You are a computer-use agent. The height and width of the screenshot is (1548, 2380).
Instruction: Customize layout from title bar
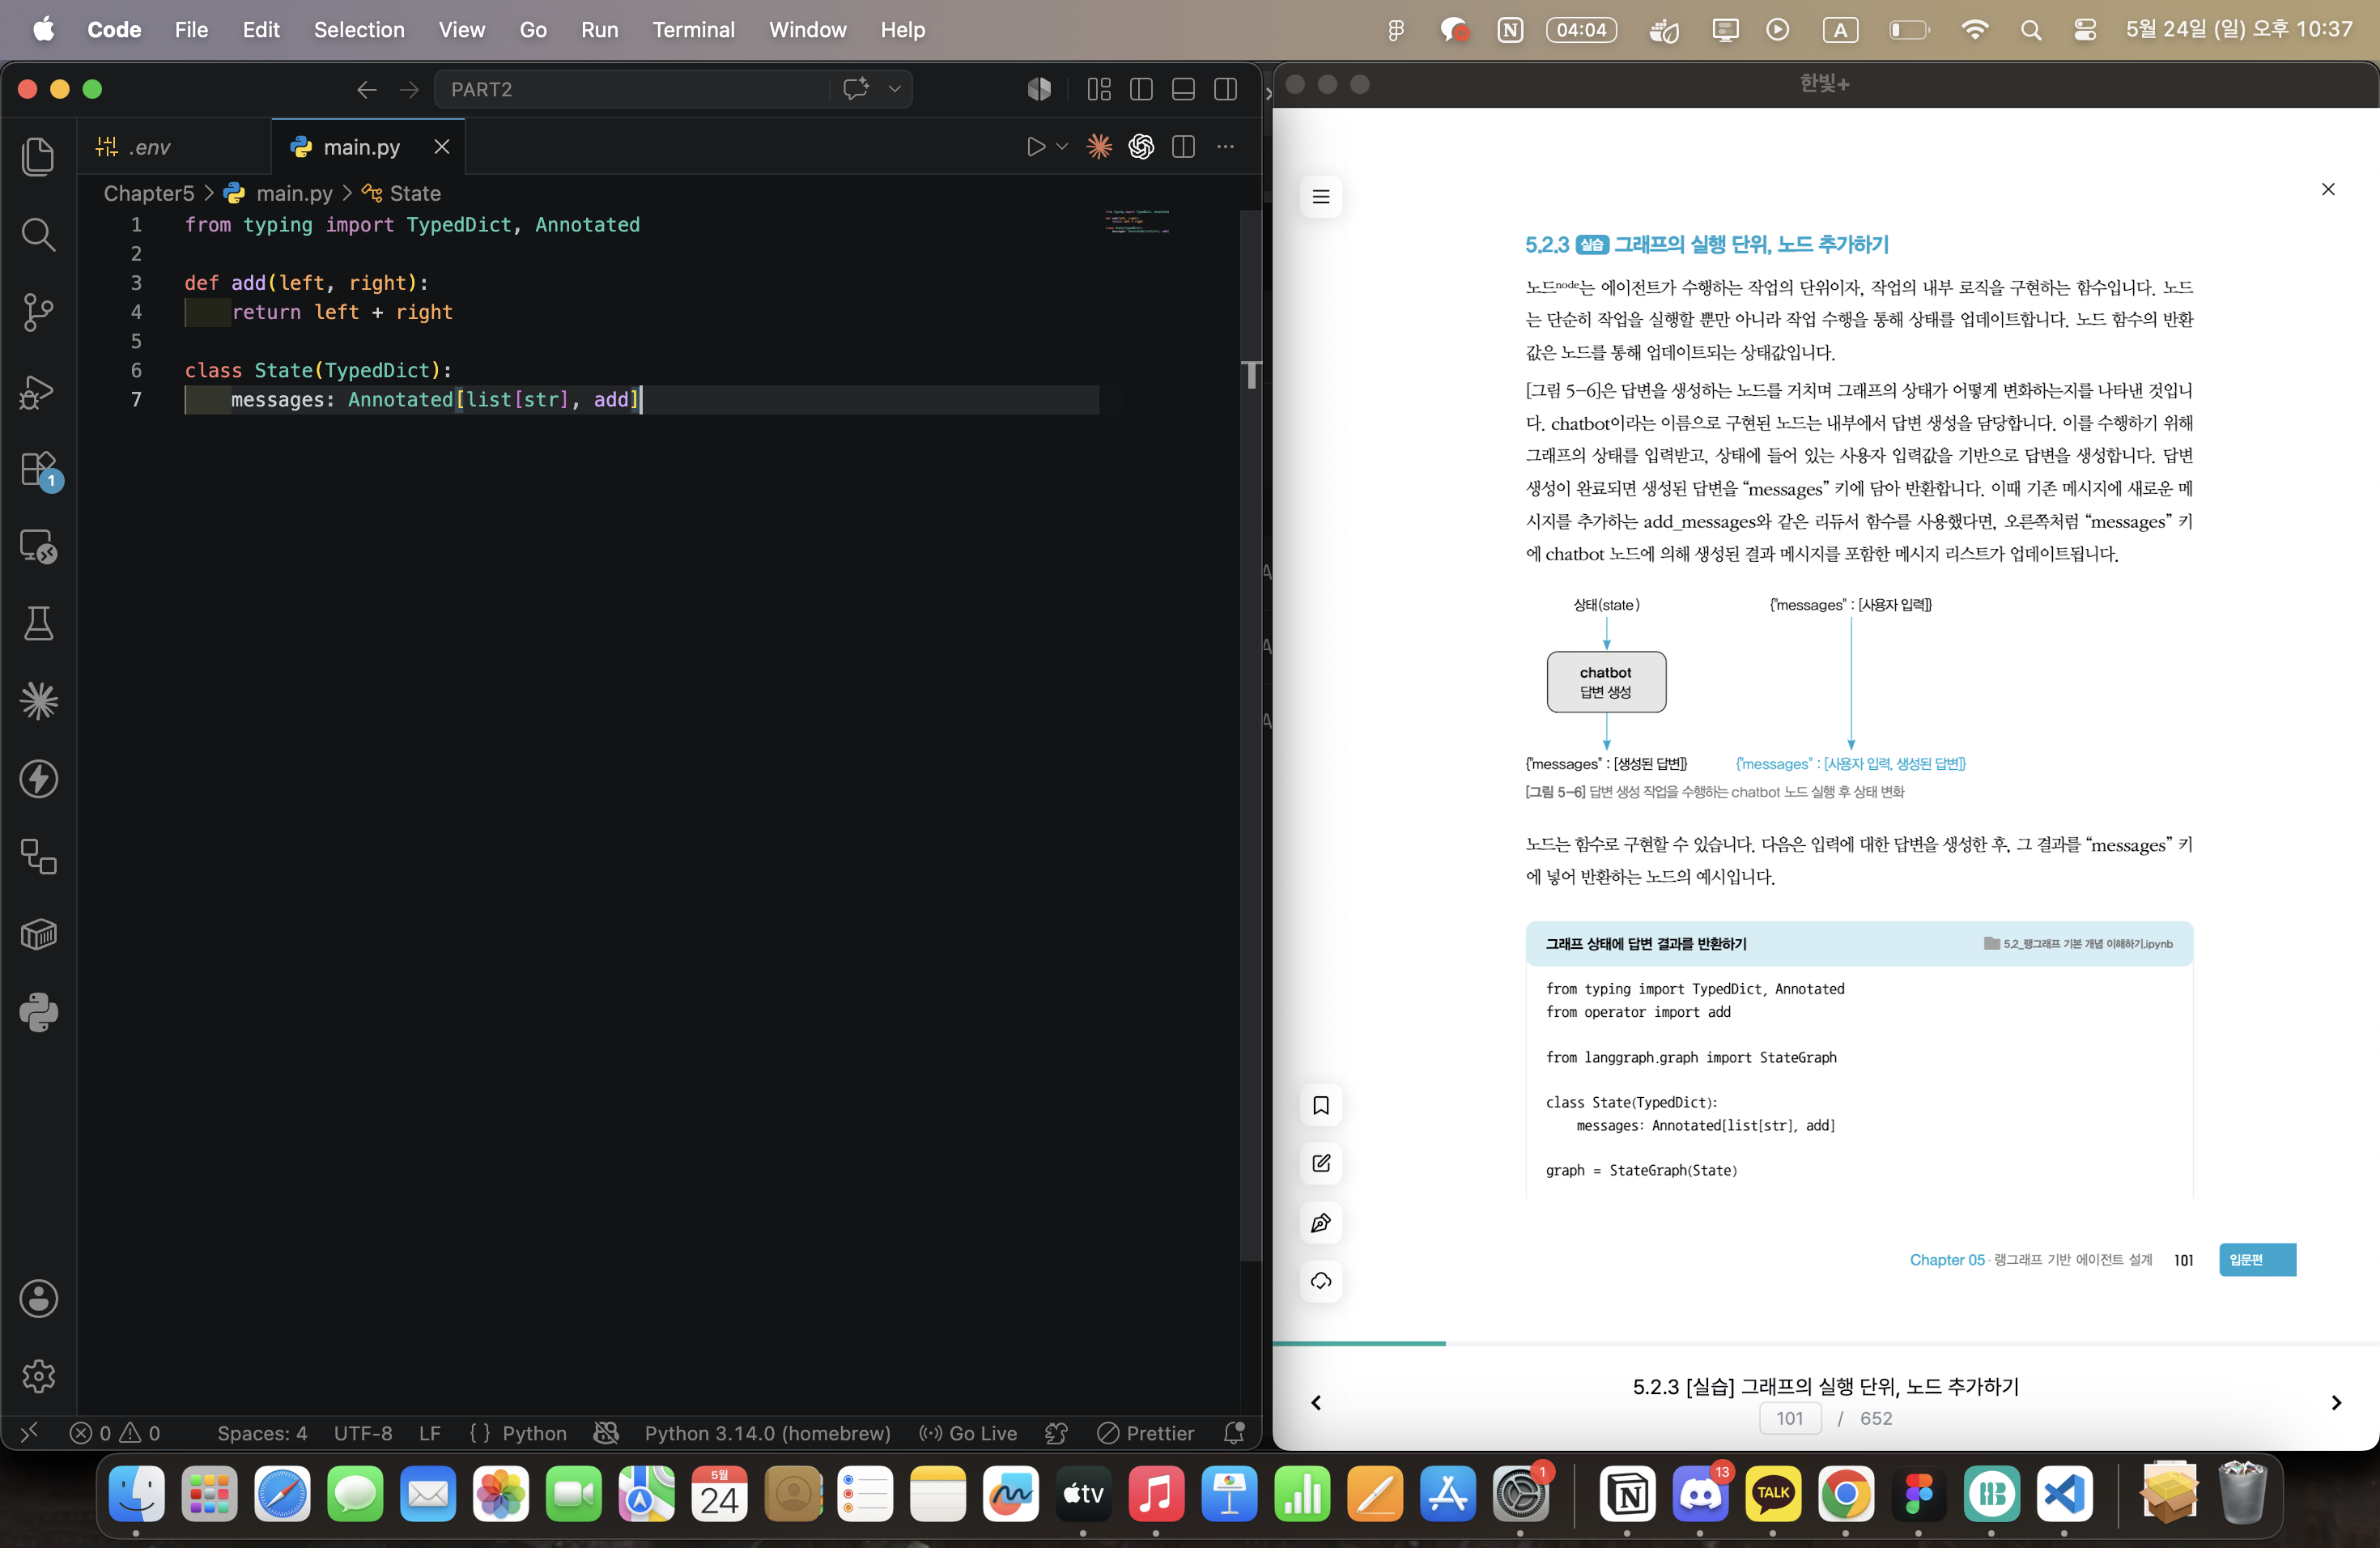[1099, 89]
